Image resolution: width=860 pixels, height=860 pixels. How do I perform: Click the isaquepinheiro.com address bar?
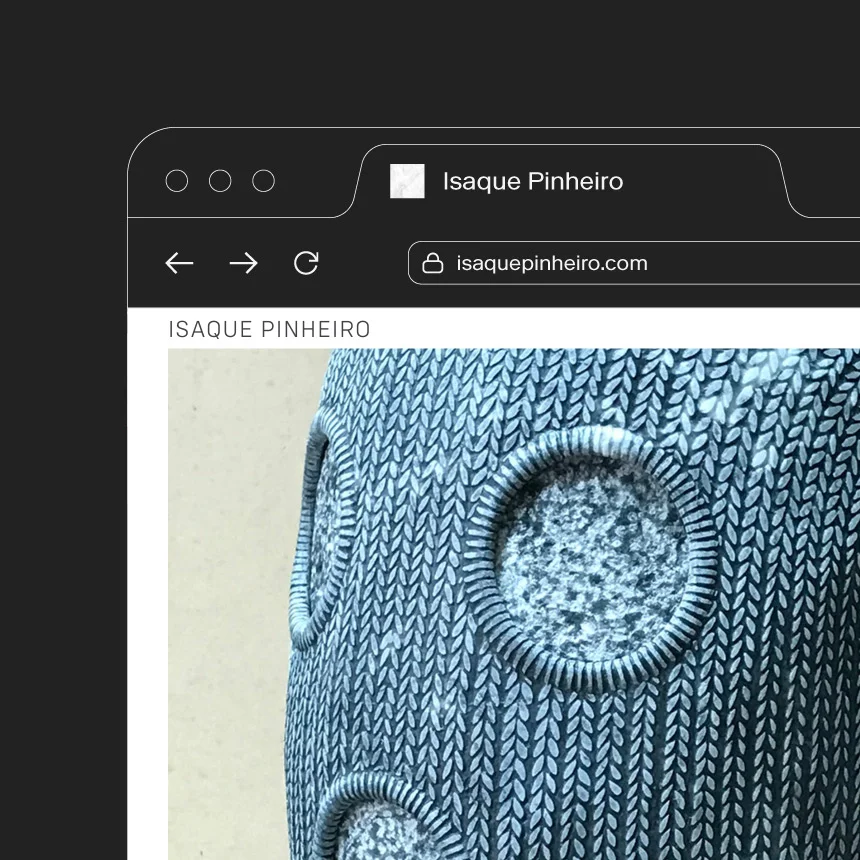tap(634, 263)
